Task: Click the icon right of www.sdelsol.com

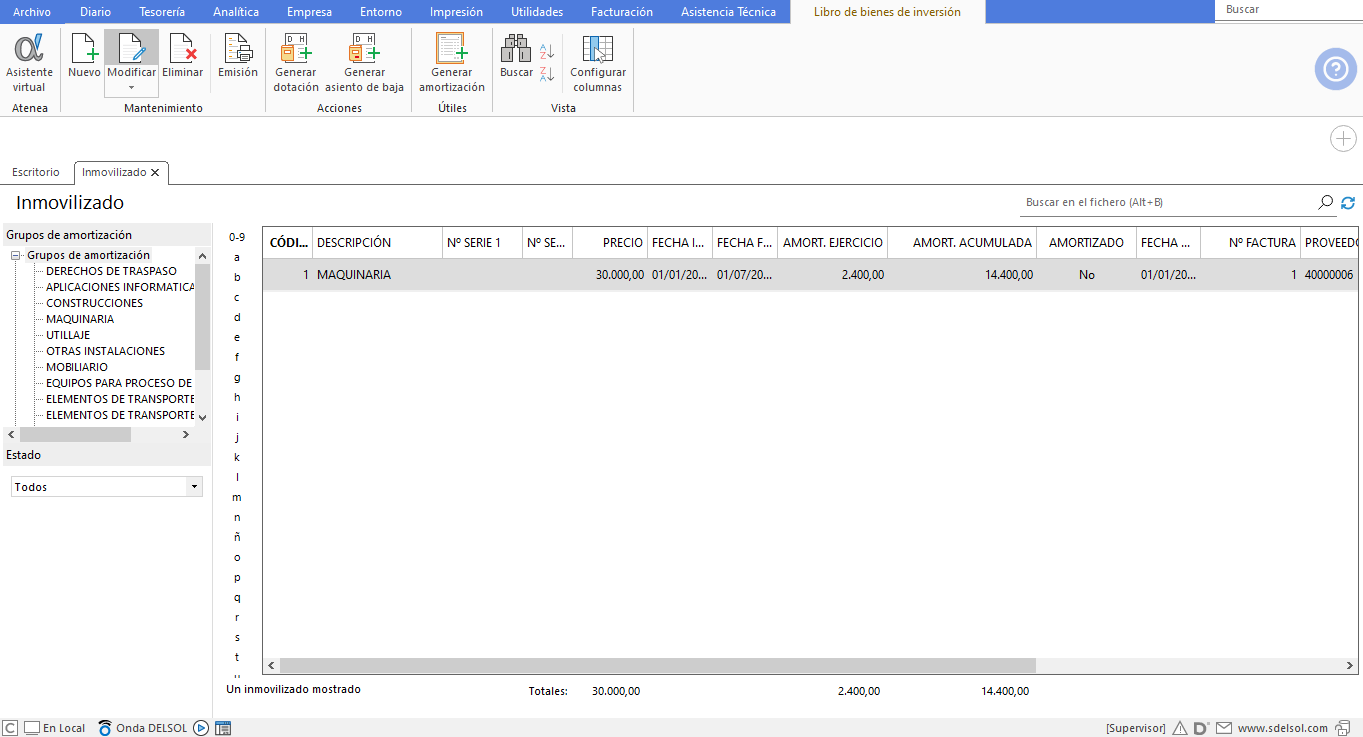Action: tap(1342, 728)
